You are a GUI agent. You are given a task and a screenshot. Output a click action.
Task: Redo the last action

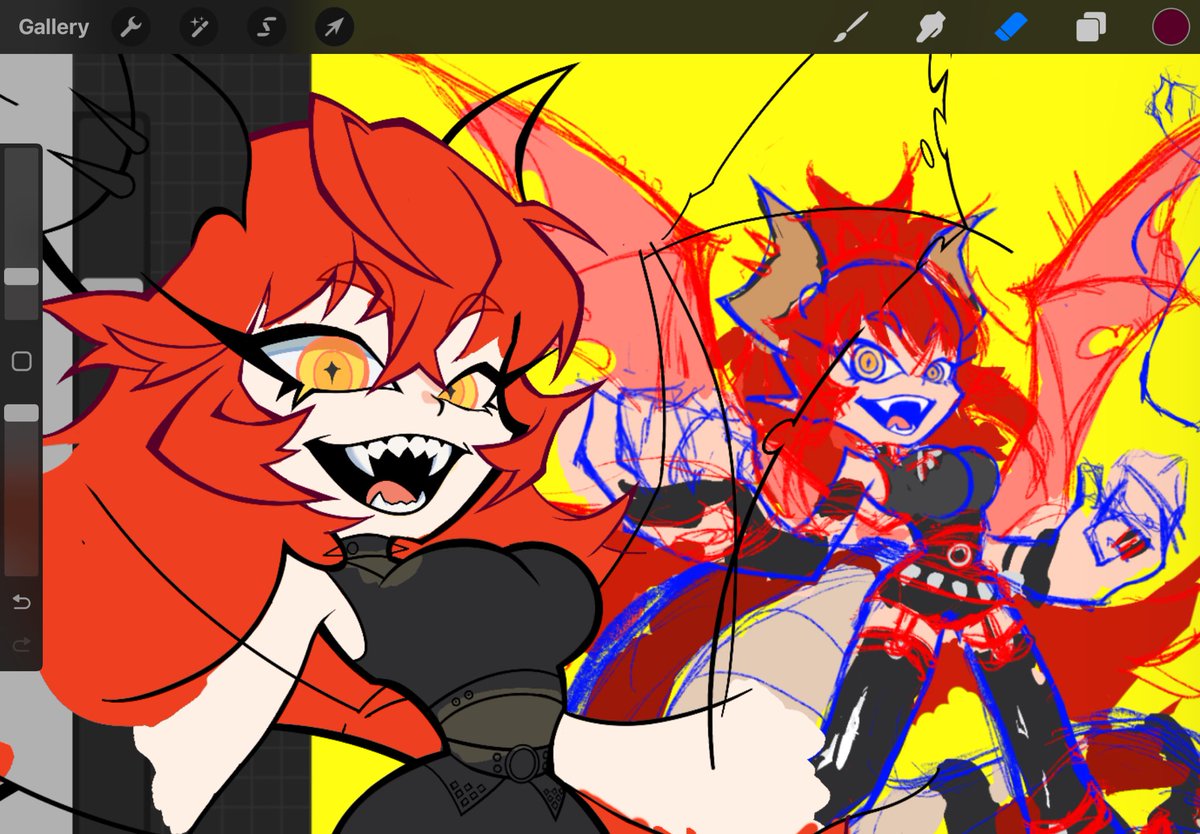tap(21, 646)
